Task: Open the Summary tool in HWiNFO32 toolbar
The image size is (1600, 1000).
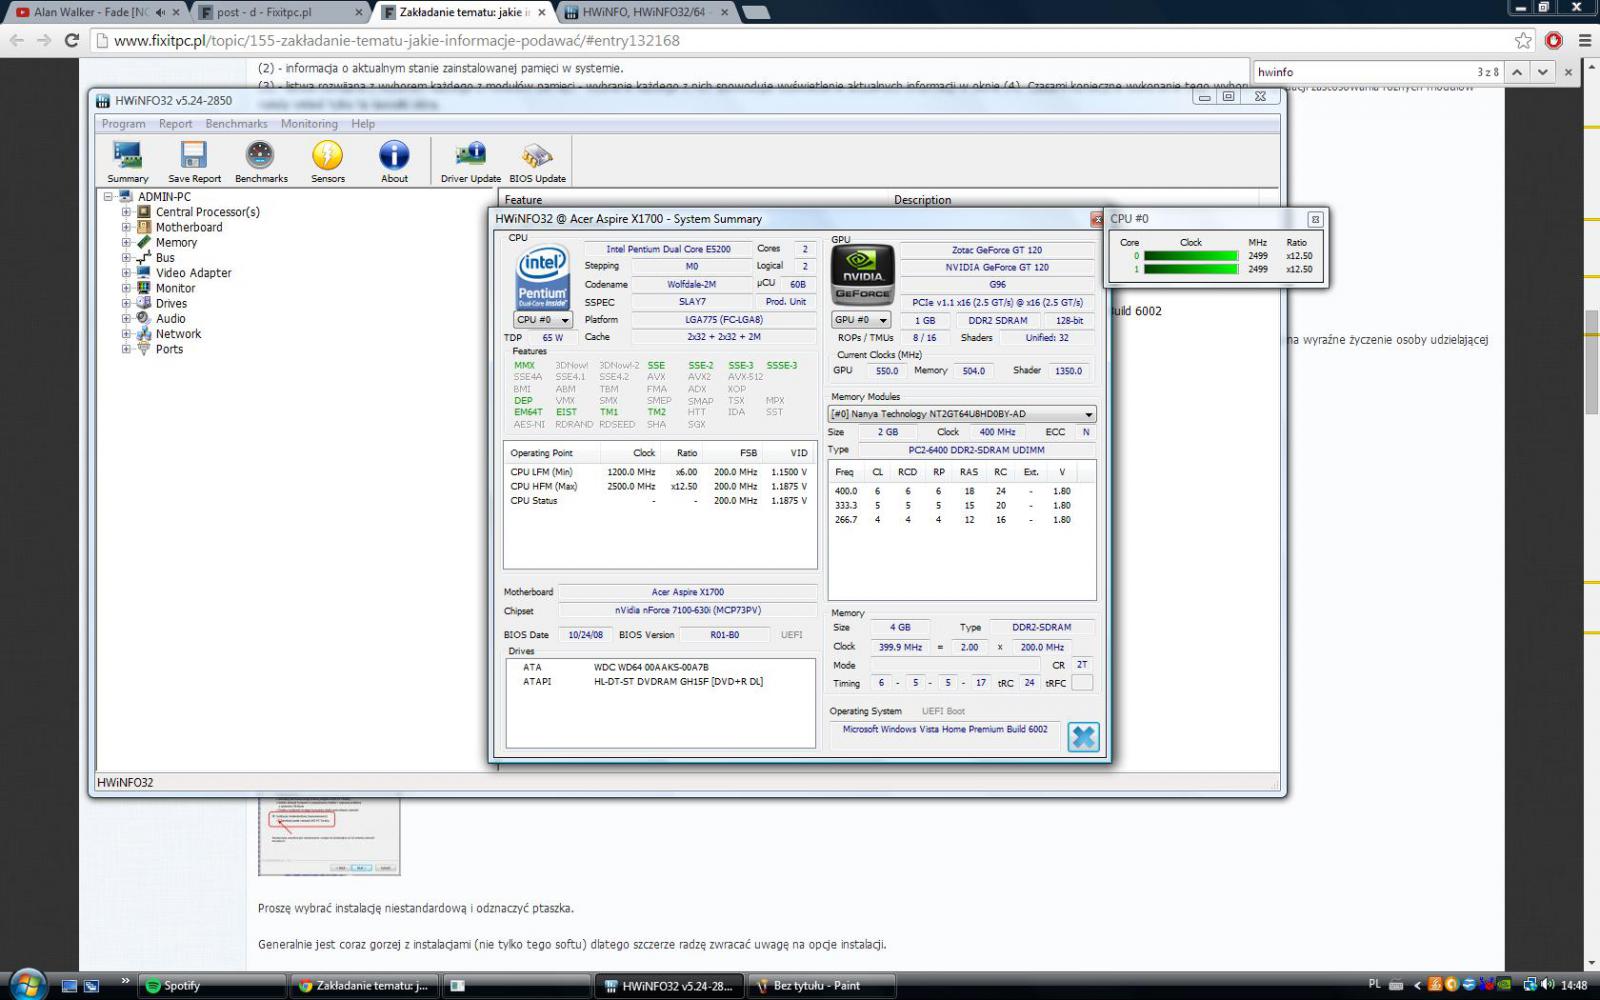Action: tap(127, 161)
